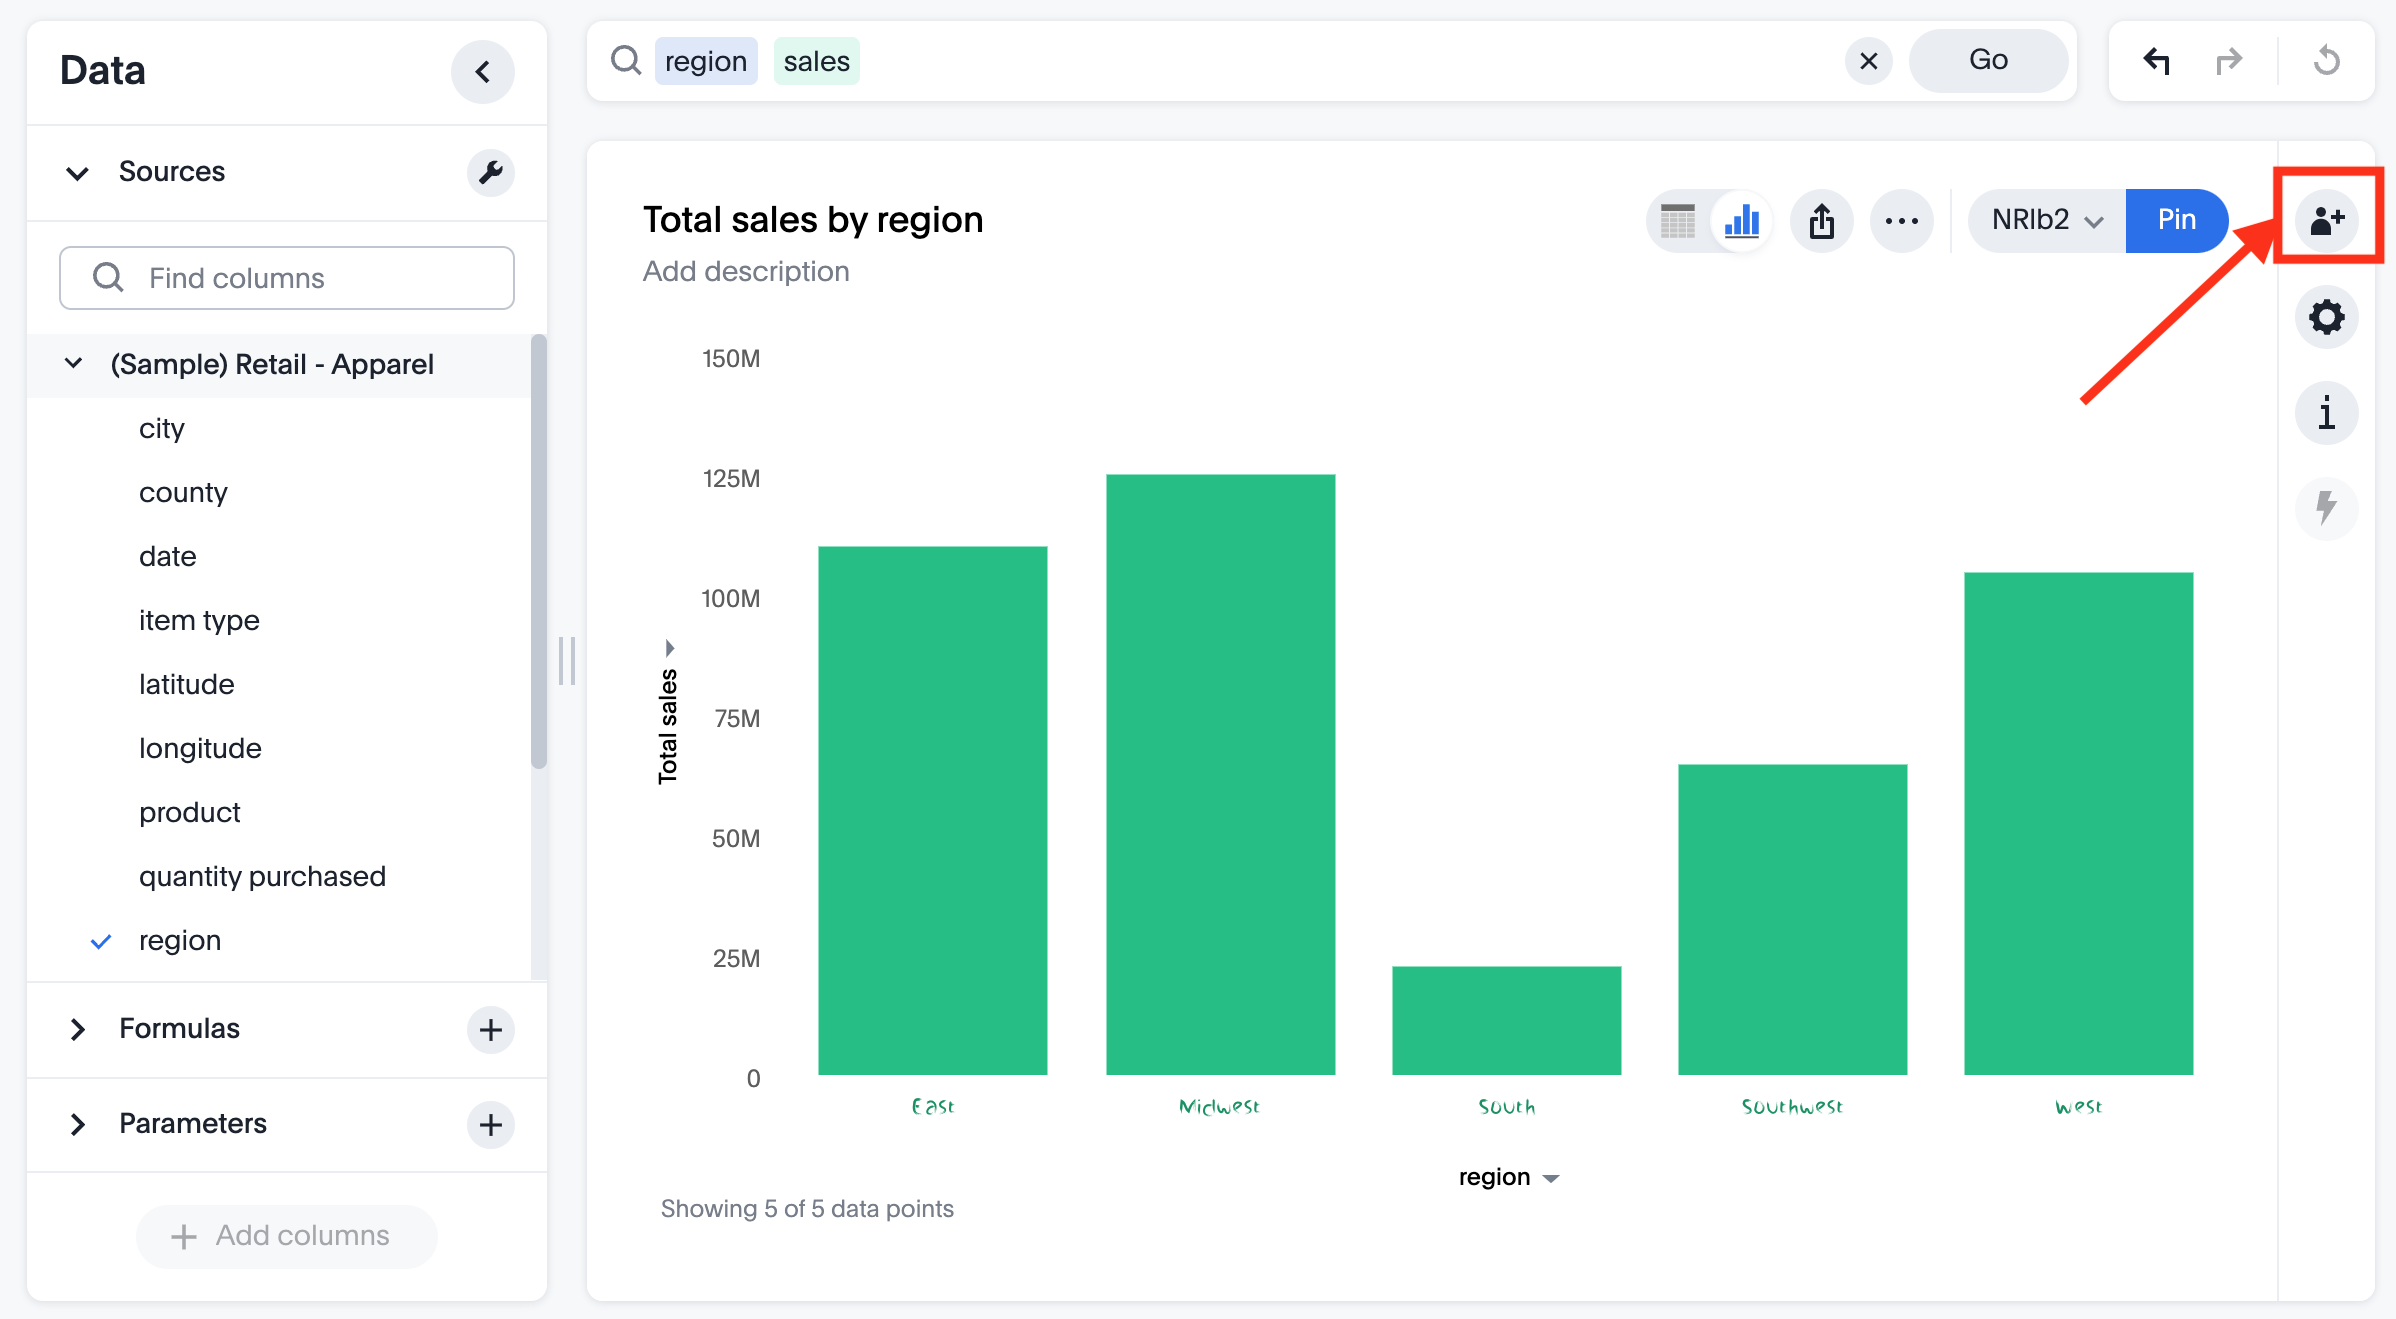Click the Midwest bar in chart
Screen dimensions: 2396x1319
[x=1220, y=774]
